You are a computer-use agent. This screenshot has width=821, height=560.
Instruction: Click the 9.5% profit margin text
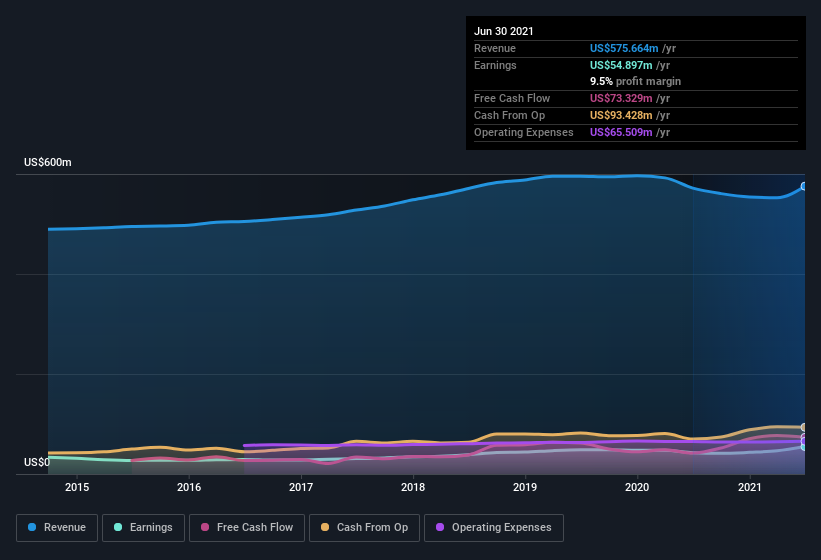pos(636,81)
